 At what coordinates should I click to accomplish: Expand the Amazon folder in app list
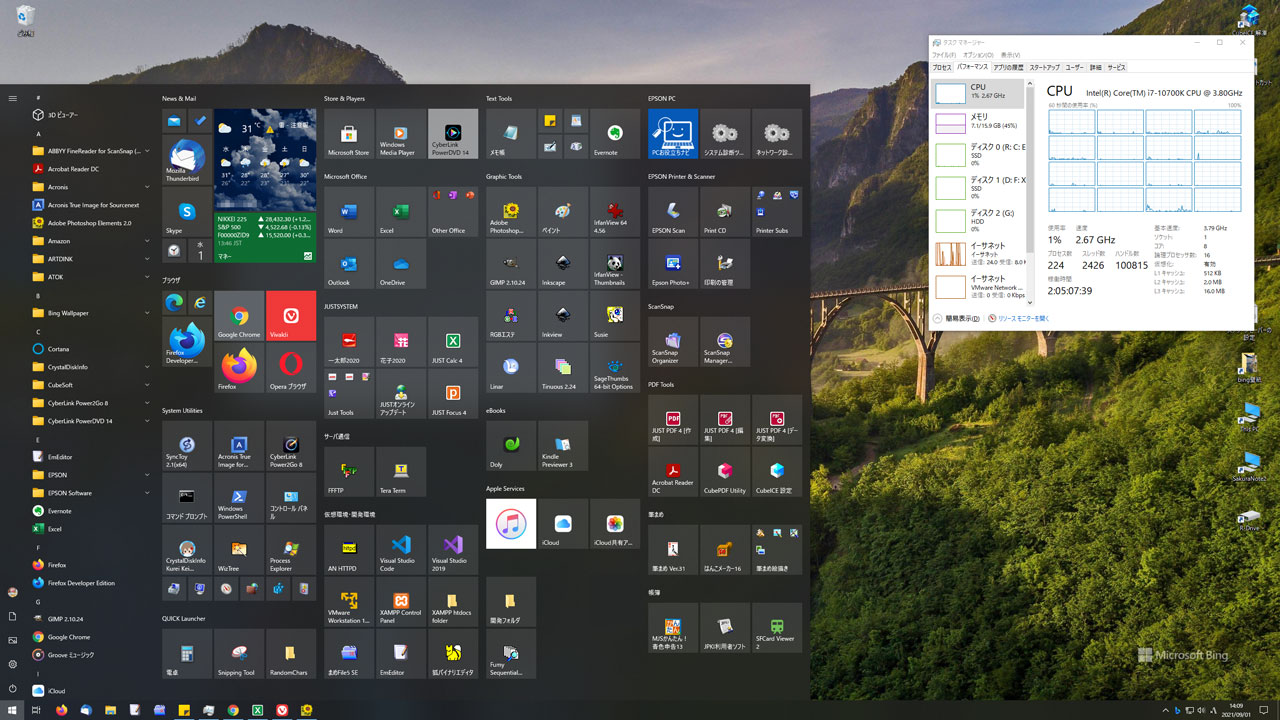point(91,241)
